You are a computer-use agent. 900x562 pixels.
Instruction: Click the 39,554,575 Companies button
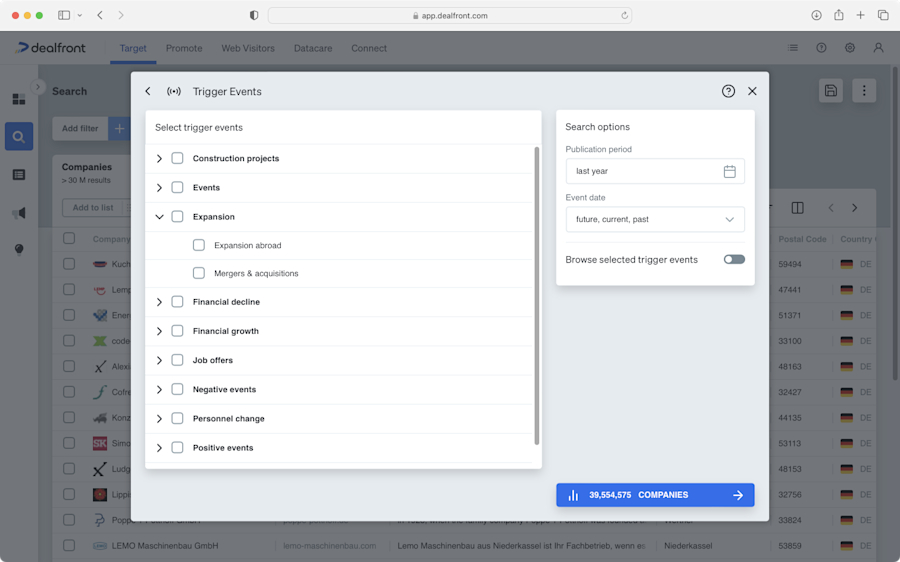(655, 495)
